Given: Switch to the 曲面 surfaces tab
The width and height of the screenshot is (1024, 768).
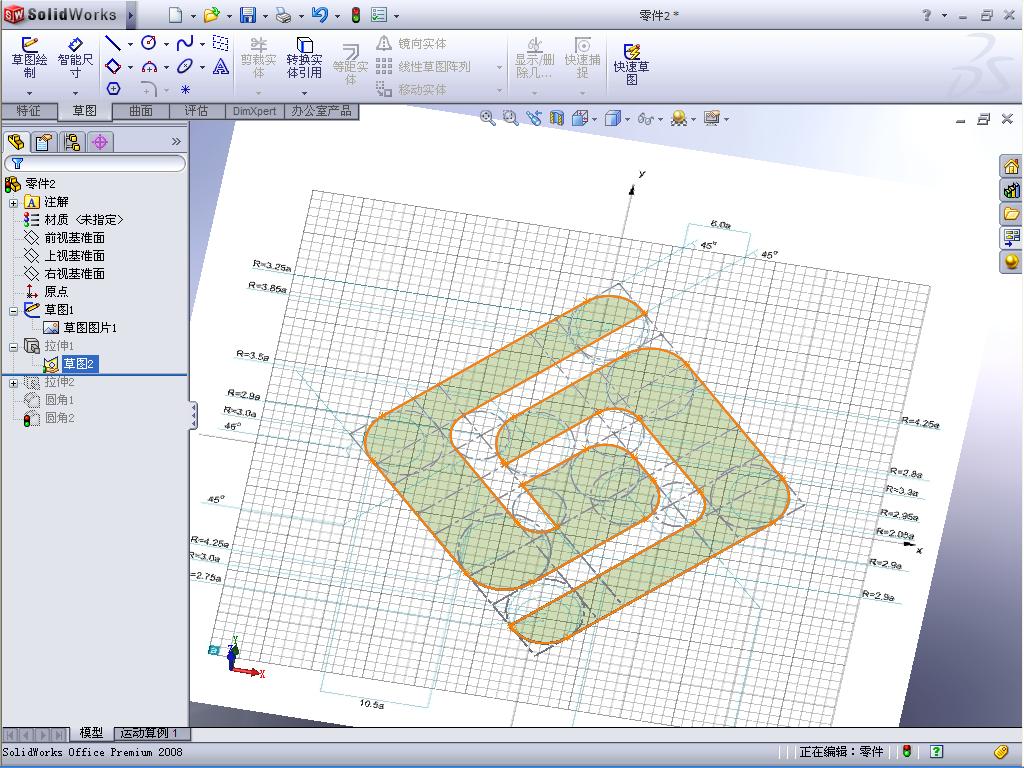Looking at the screenshot, I should coord(140,111).
